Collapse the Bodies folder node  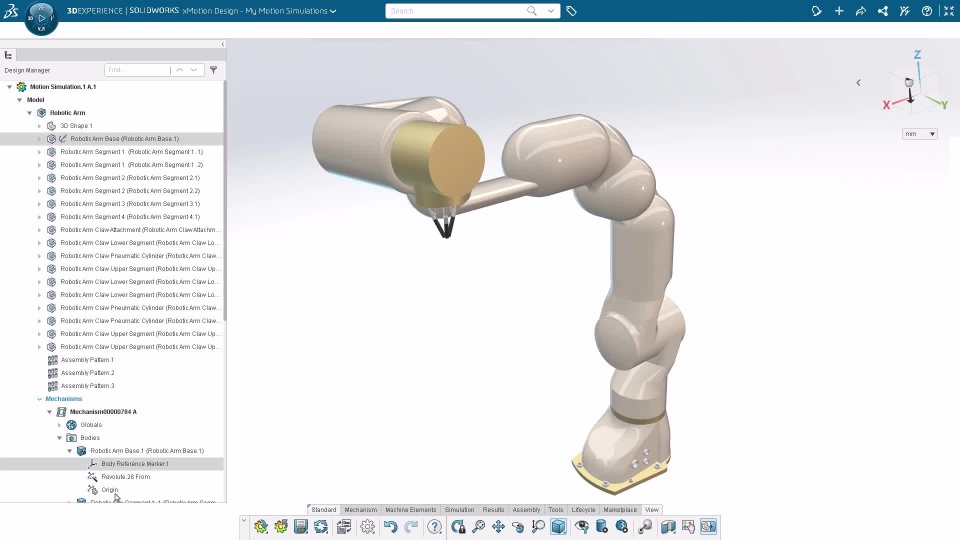(60, 438)
